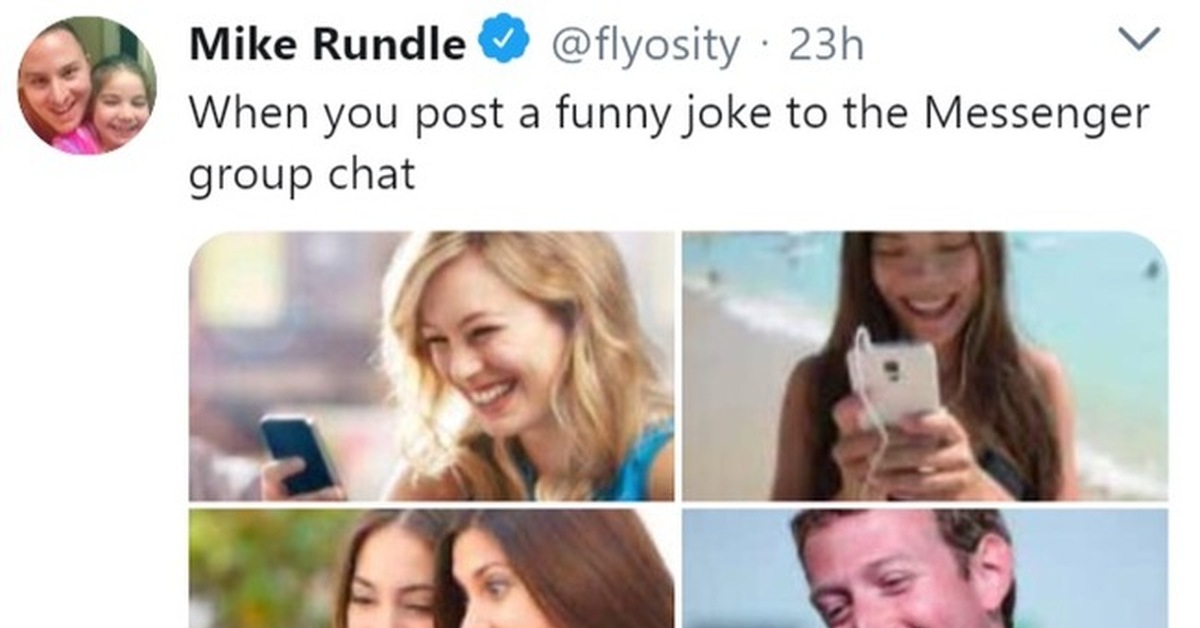Click the 23h timestamp
The height and width of the screenshot is (628, 1200).
(825, 45)
